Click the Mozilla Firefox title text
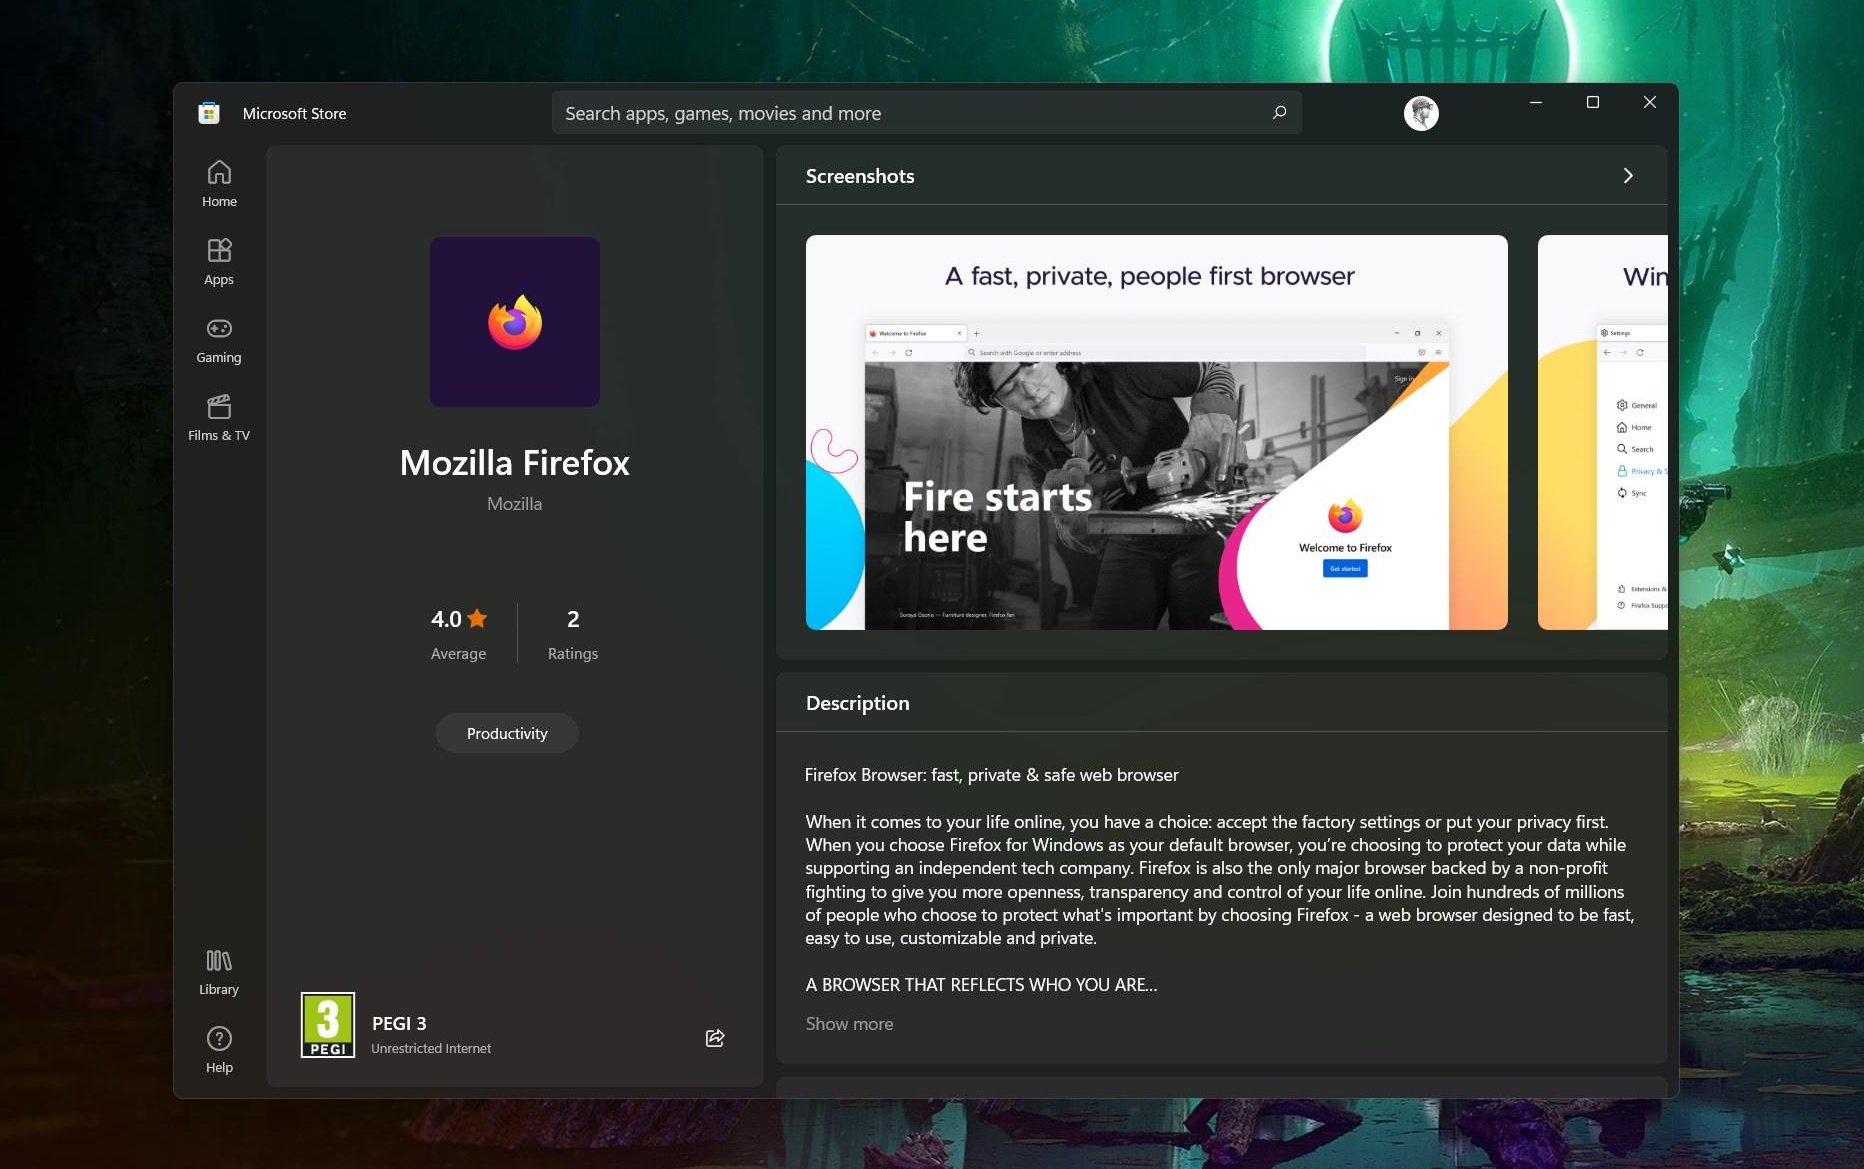Viewport: 1864px width, 1169px height. pos(515,463)
